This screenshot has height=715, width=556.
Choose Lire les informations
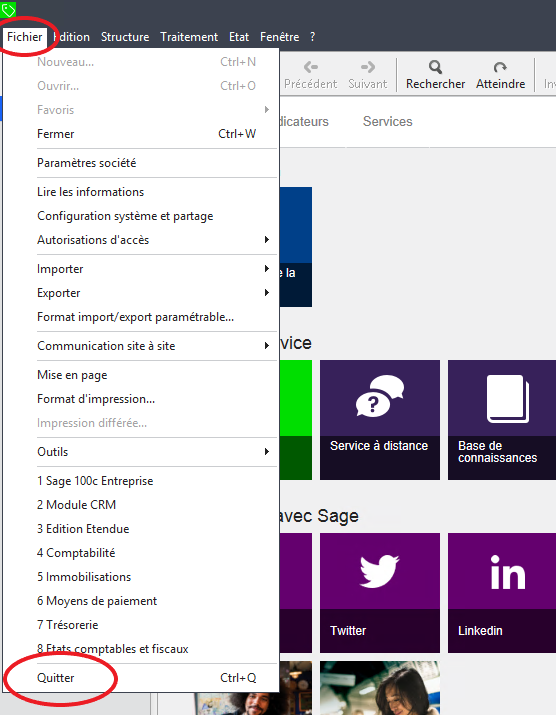click(141, 192)
